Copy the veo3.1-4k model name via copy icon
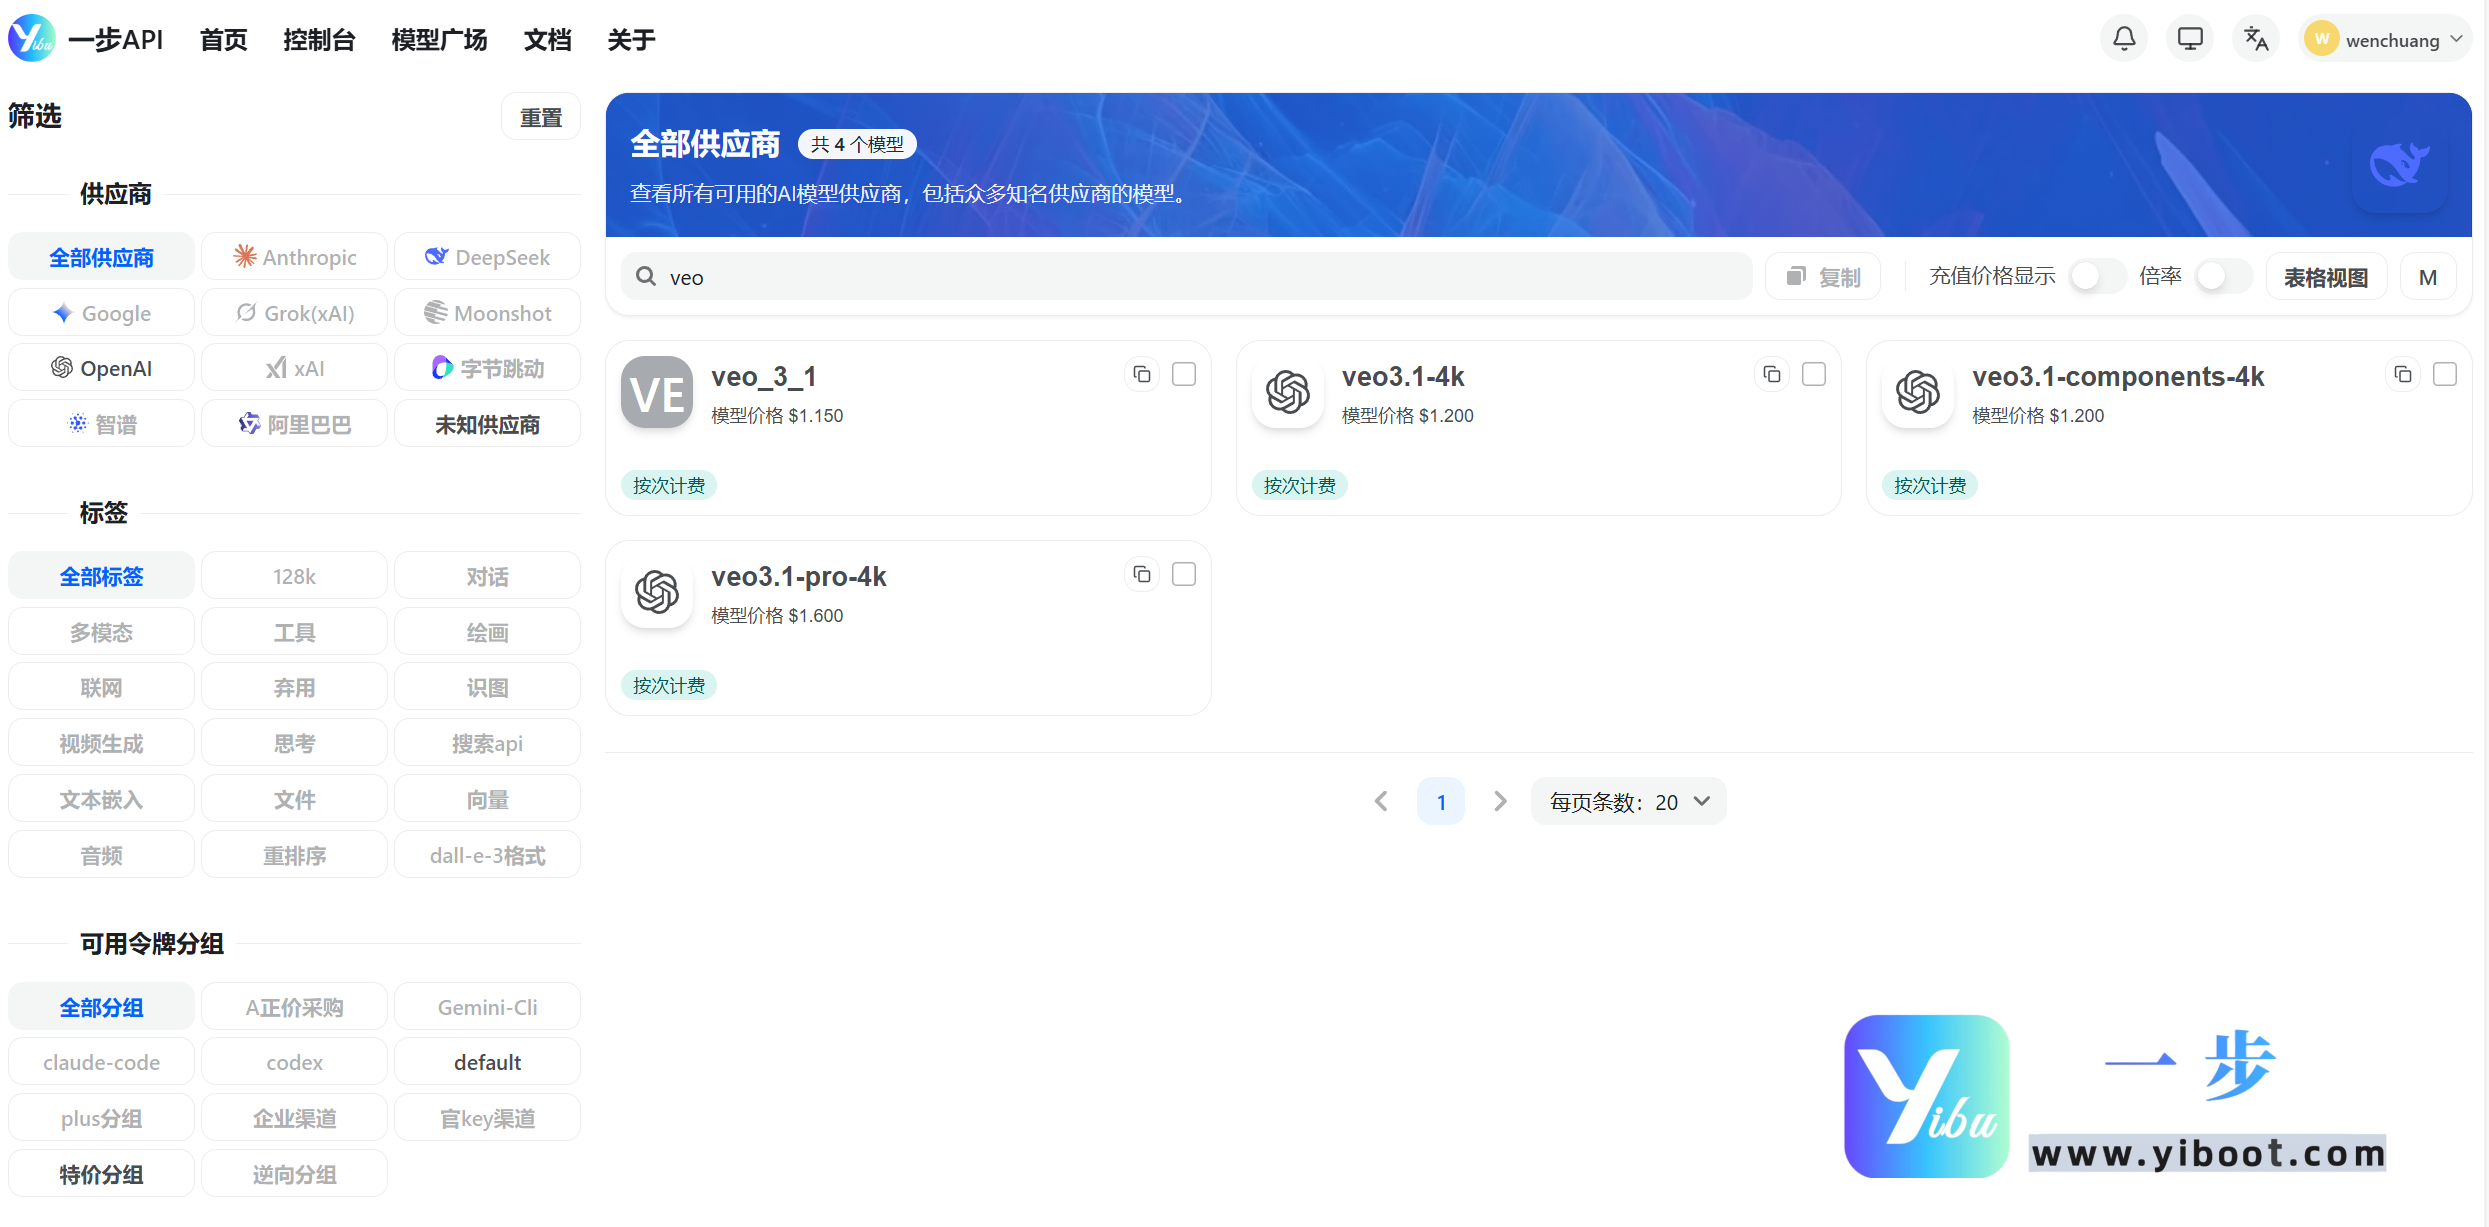This screenshot has height=1227, width=2489. click(1772, 374)
